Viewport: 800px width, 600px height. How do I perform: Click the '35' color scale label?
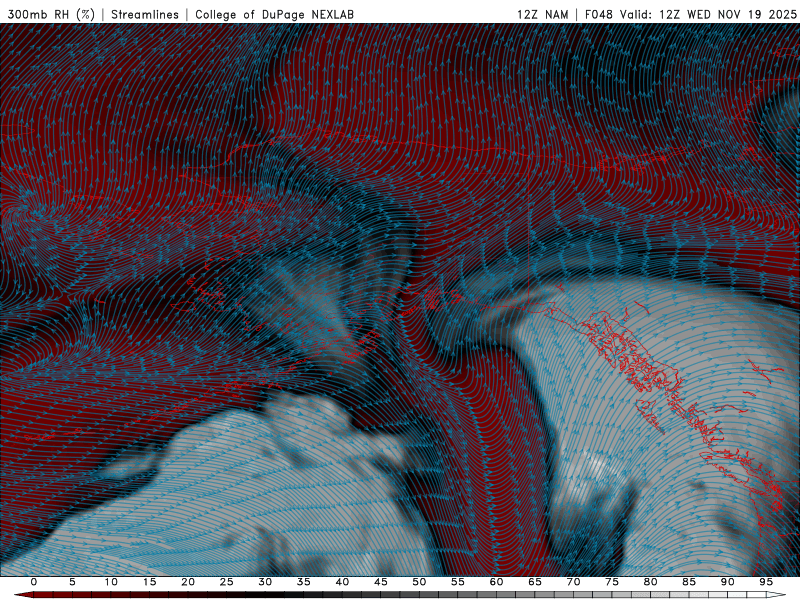pos(304,582)
